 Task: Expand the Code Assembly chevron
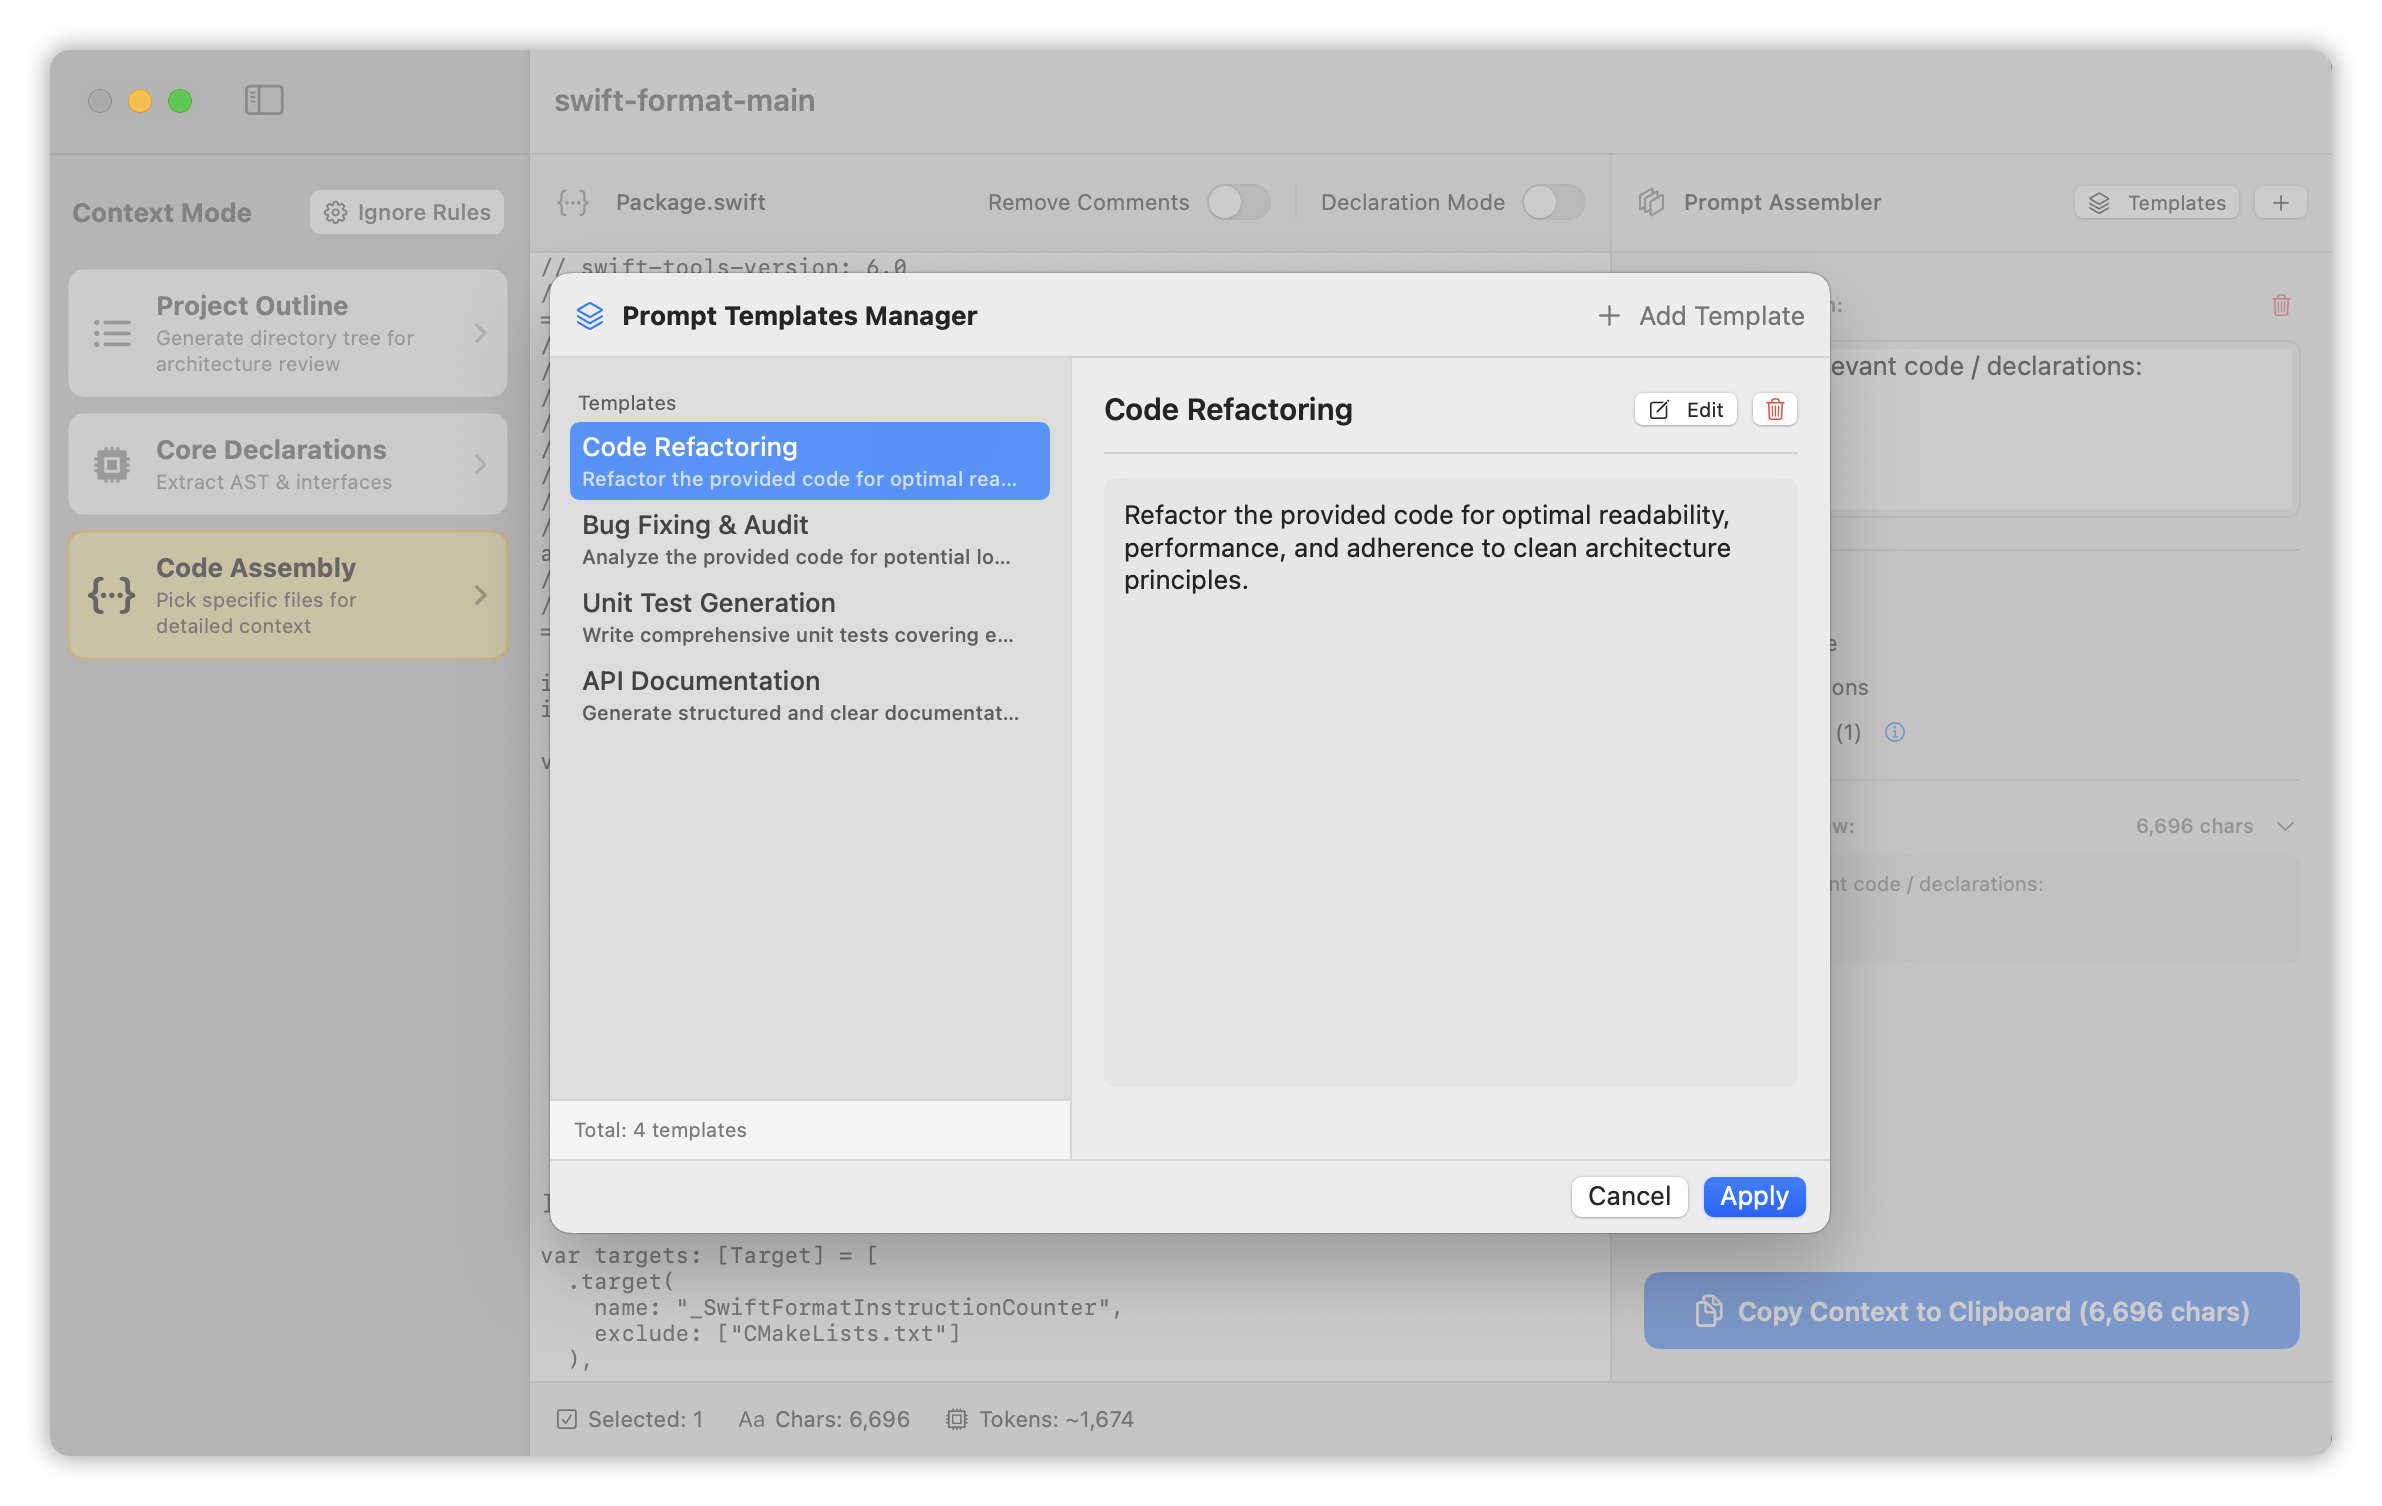(x=481, y=595)
